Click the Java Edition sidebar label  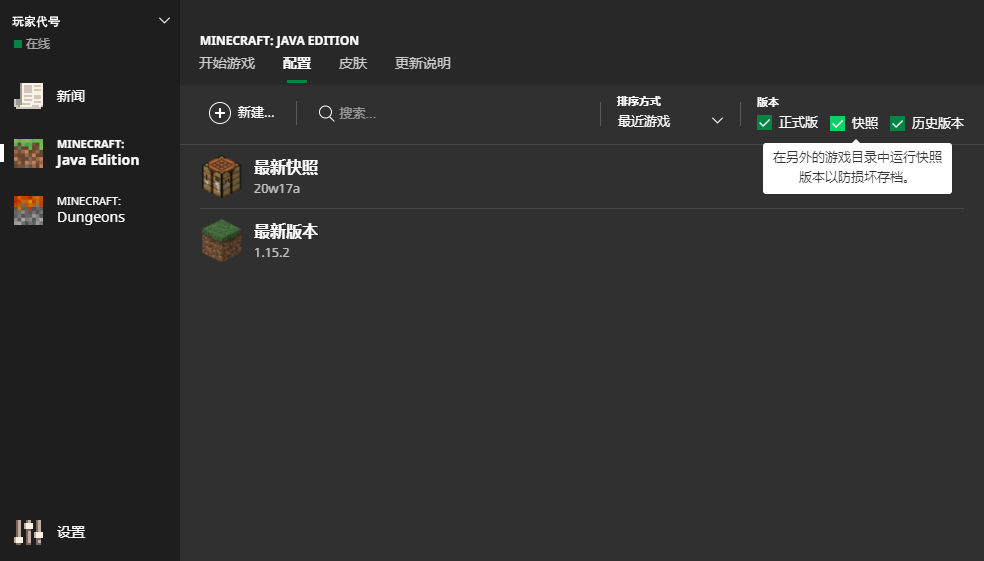[x=98, y=160]
